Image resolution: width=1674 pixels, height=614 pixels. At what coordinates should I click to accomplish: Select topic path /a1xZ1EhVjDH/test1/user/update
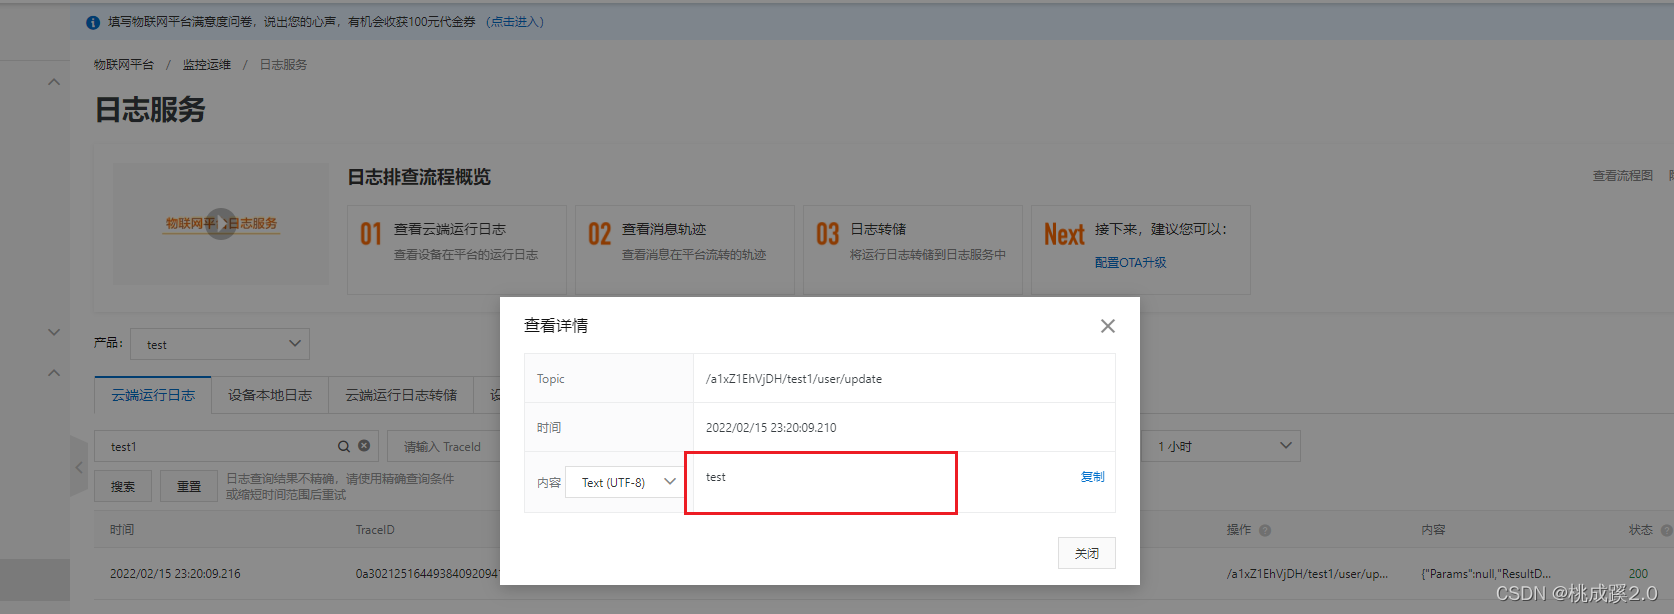click(794, 379)
